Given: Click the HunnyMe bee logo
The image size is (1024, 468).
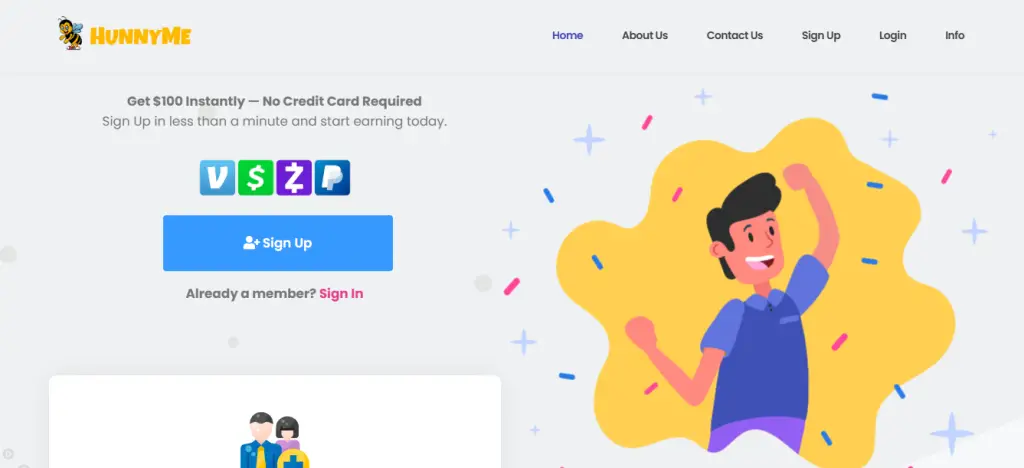Looking at the screenshot, I should [x=70, y=34].
